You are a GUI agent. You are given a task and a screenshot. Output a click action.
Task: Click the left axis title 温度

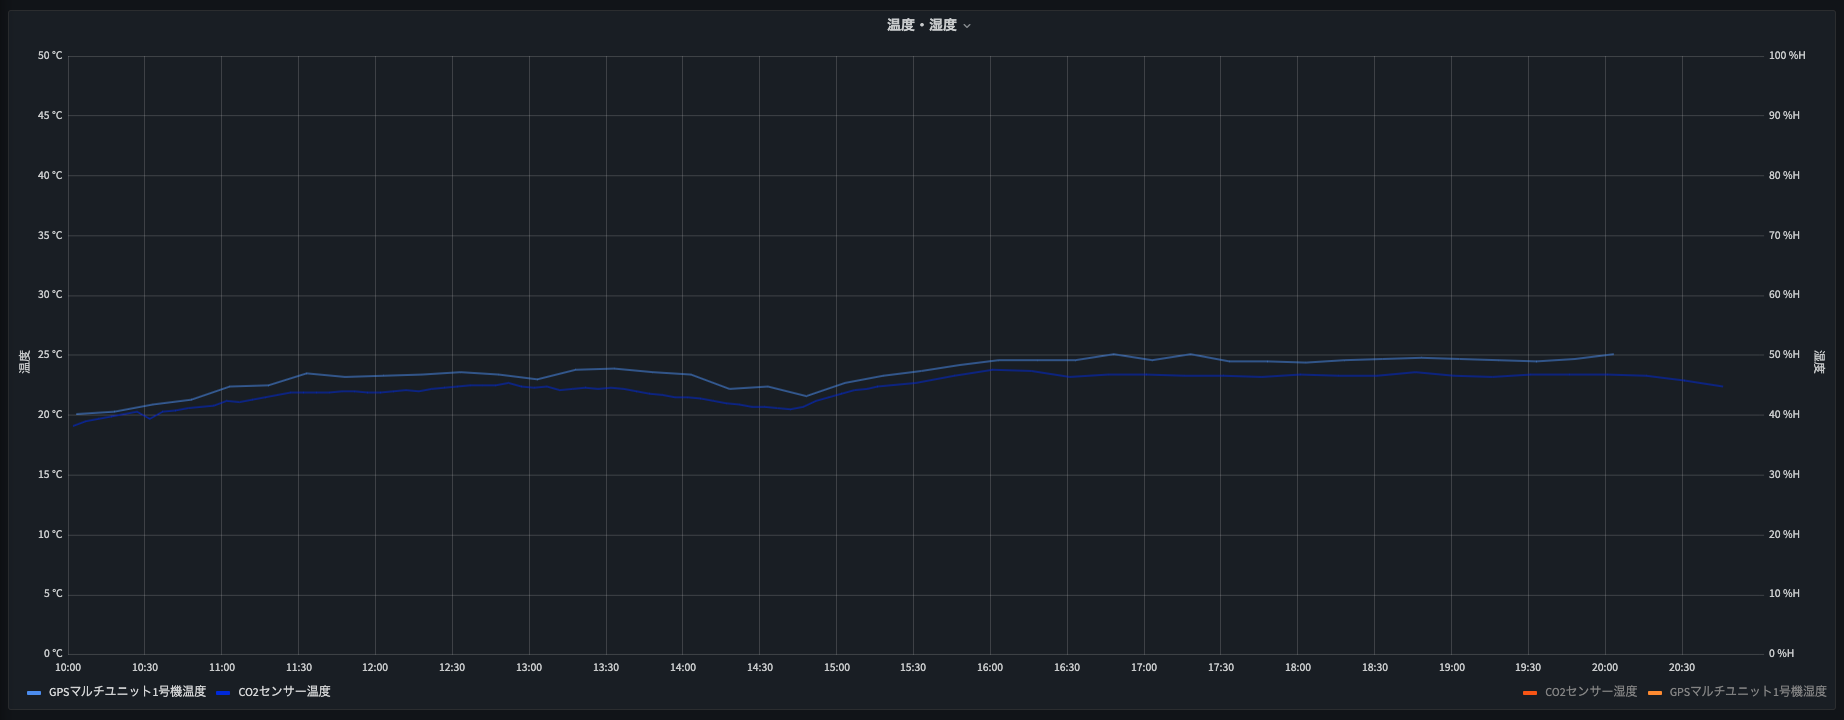(25, 362)
